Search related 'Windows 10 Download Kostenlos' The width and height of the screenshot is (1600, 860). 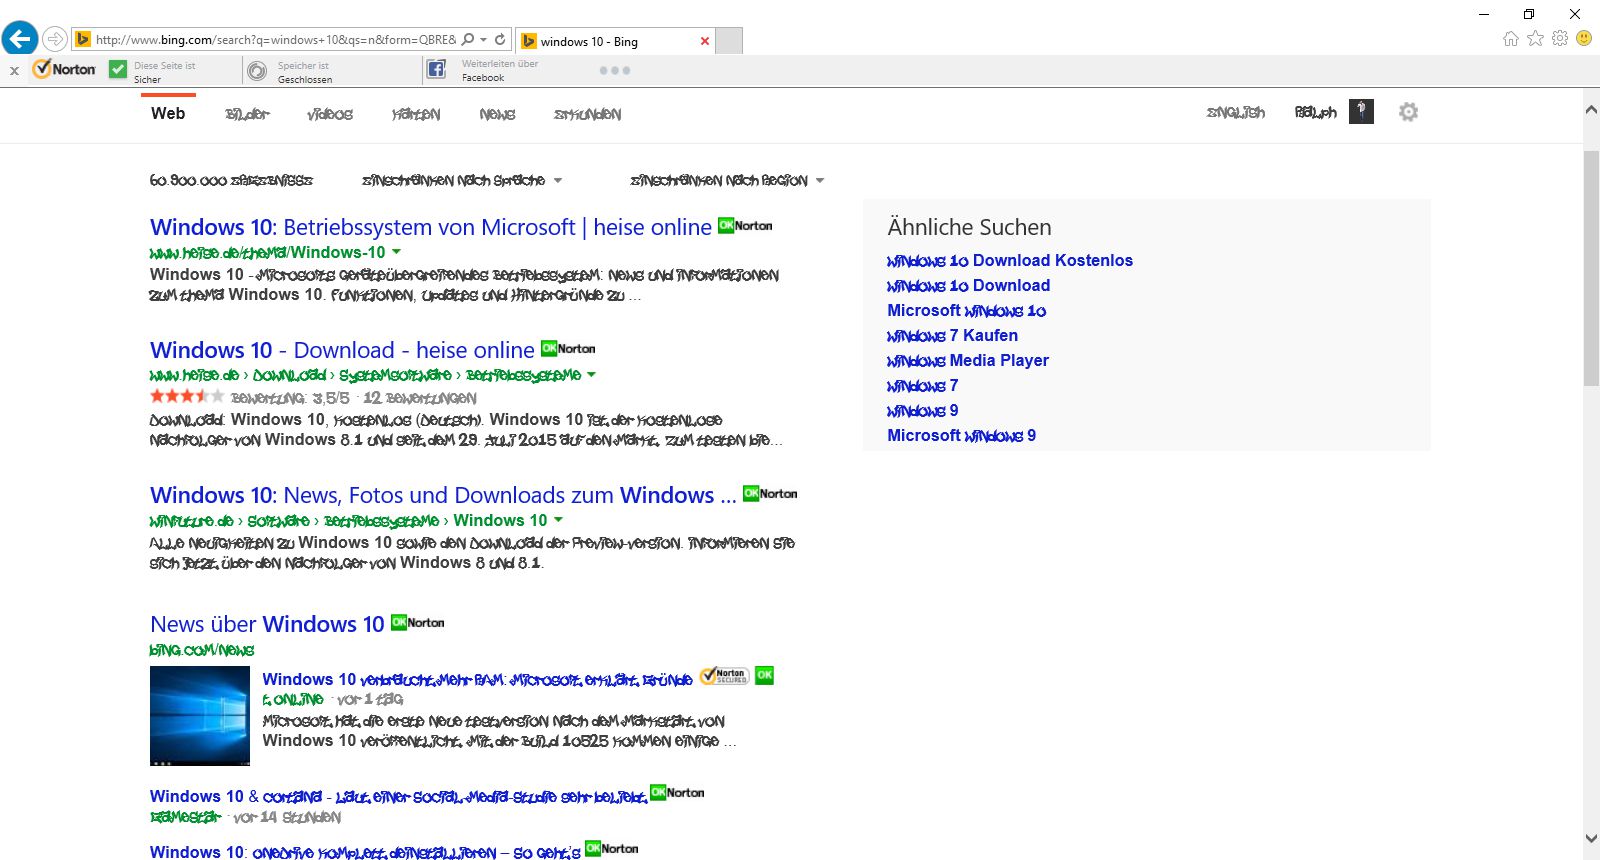(x=1010, y=261)
